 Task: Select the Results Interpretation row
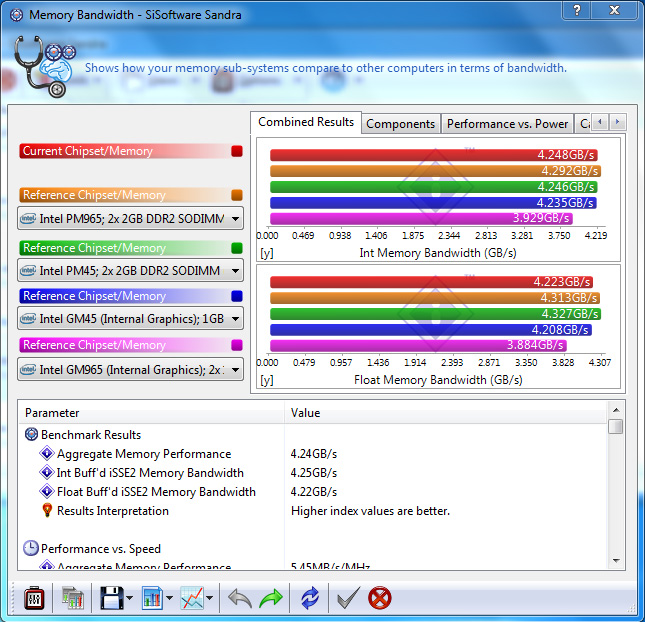coord(313,511)
